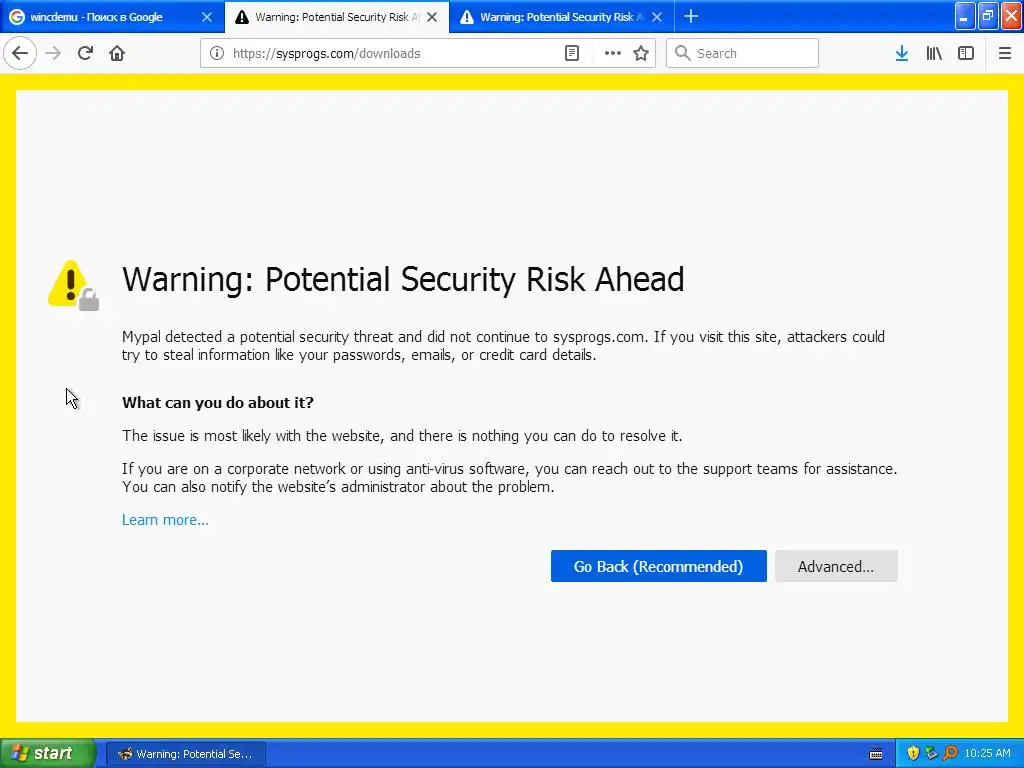Open the hamburger application menu
The height and width of the screenshot is (768, 1024).
pyautogui.click(x=1005, y=54)
